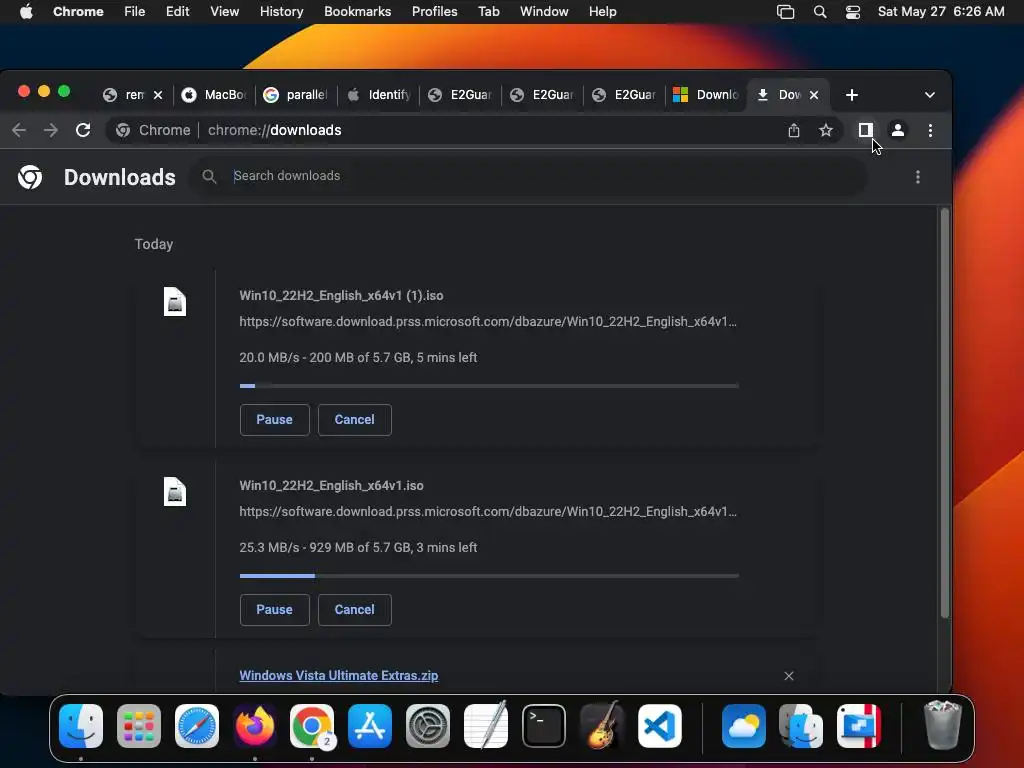Open Spotlight search in menu bar

pyautogui.click(x=820, y=12)
